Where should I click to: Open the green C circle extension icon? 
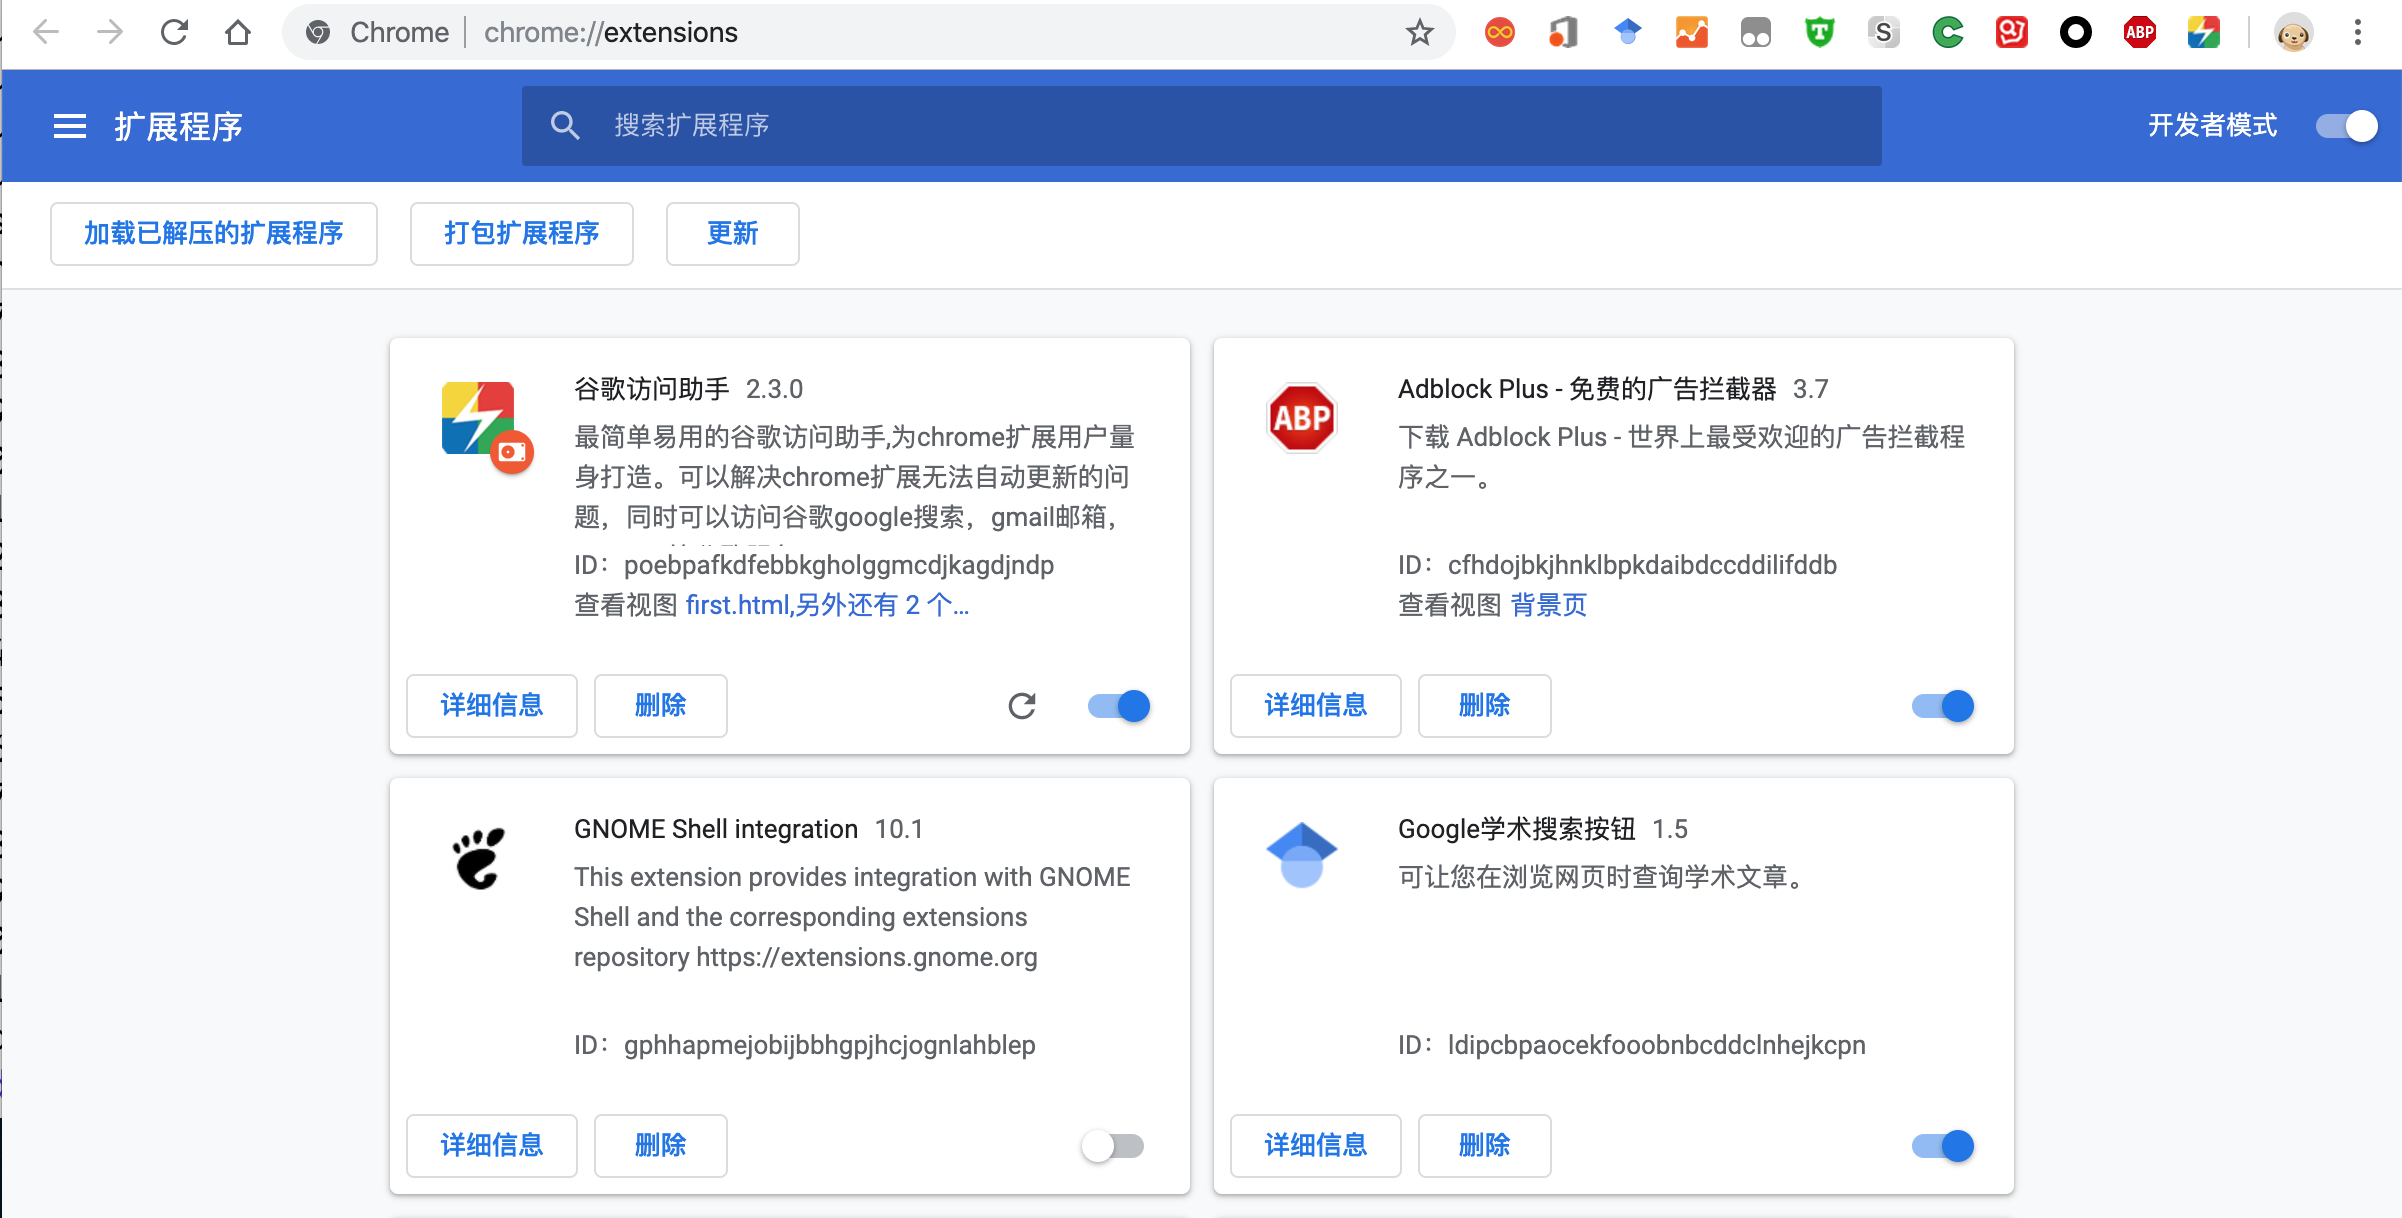coord(1948,33)
